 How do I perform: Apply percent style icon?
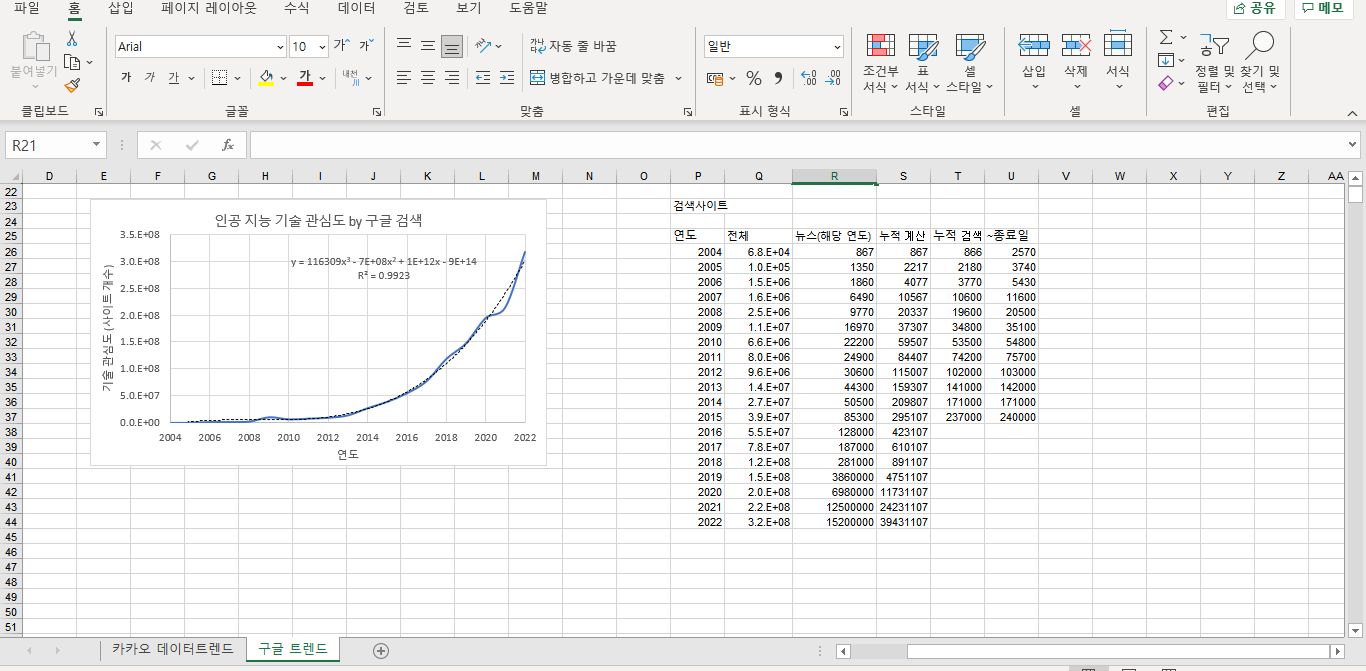754,78
